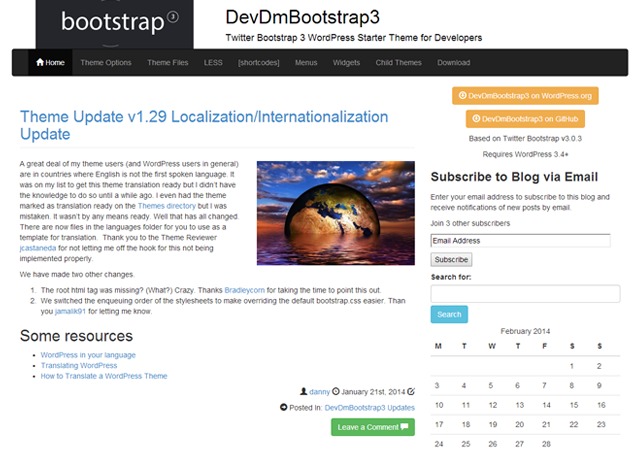The height and width of the screenshot is (450, 640).
Task: Select calendar day 14
Action: tap(547, 405)
